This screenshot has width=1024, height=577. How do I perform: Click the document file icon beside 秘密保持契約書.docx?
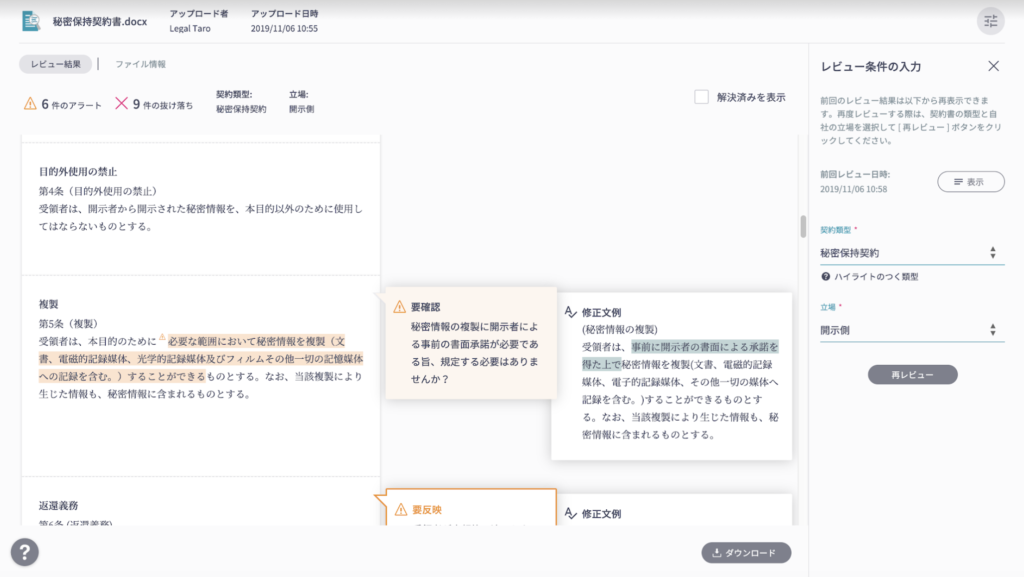(31, 21)
